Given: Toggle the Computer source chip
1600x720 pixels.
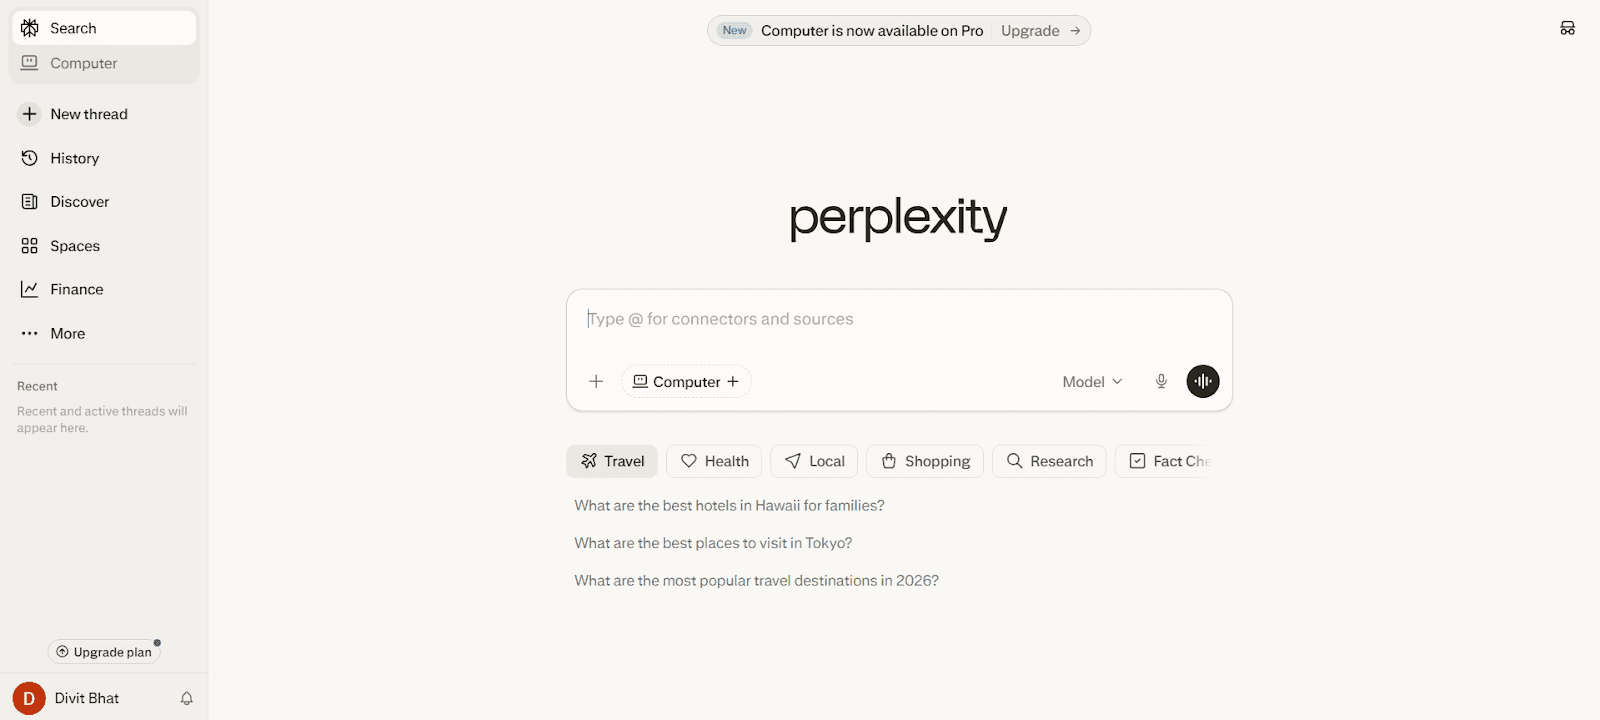Looking at the screenshot, I should pyautogui.click(x=685, y=381).
